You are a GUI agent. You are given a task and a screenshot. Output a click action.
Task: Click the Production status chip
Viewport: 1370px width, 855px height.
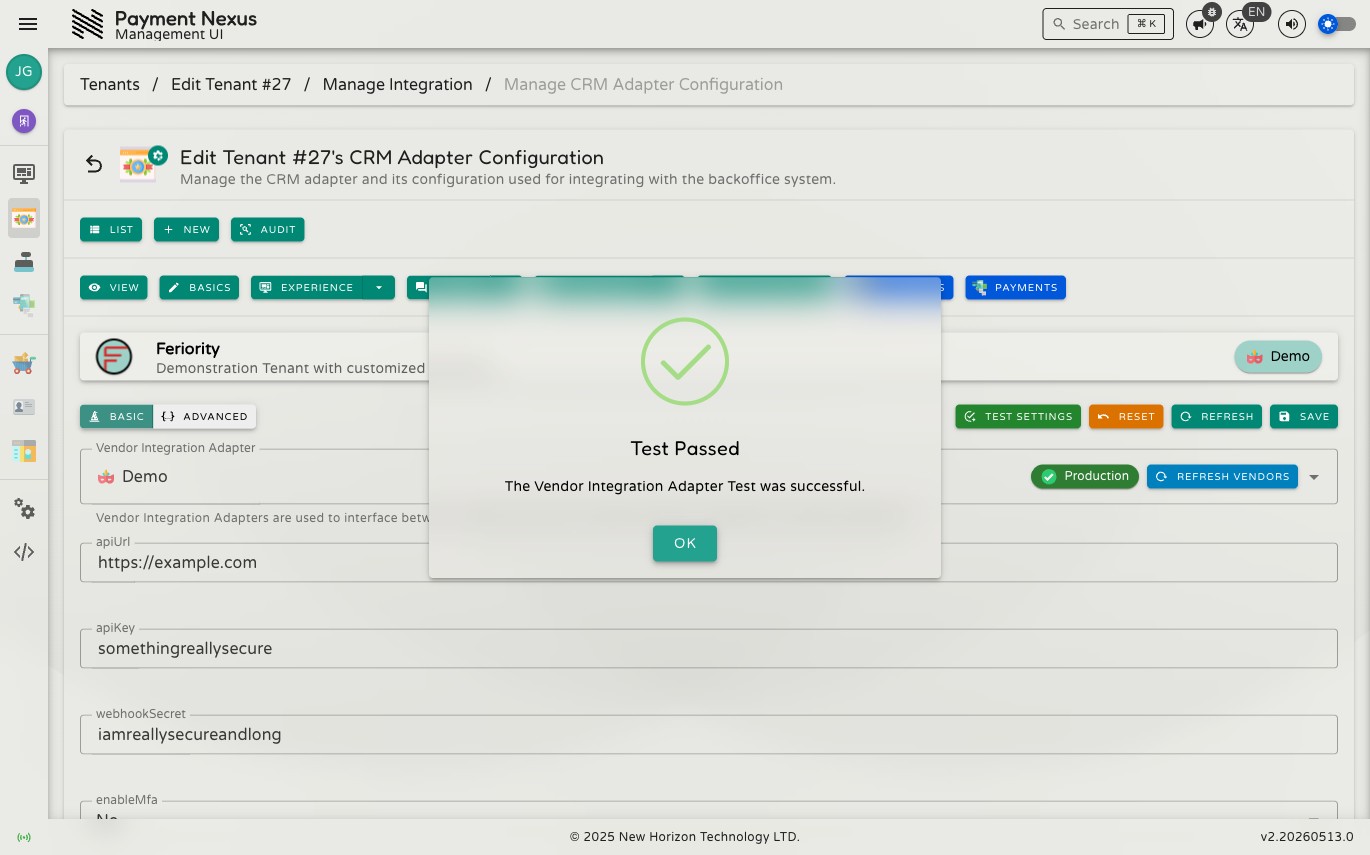pos(1085,476)
